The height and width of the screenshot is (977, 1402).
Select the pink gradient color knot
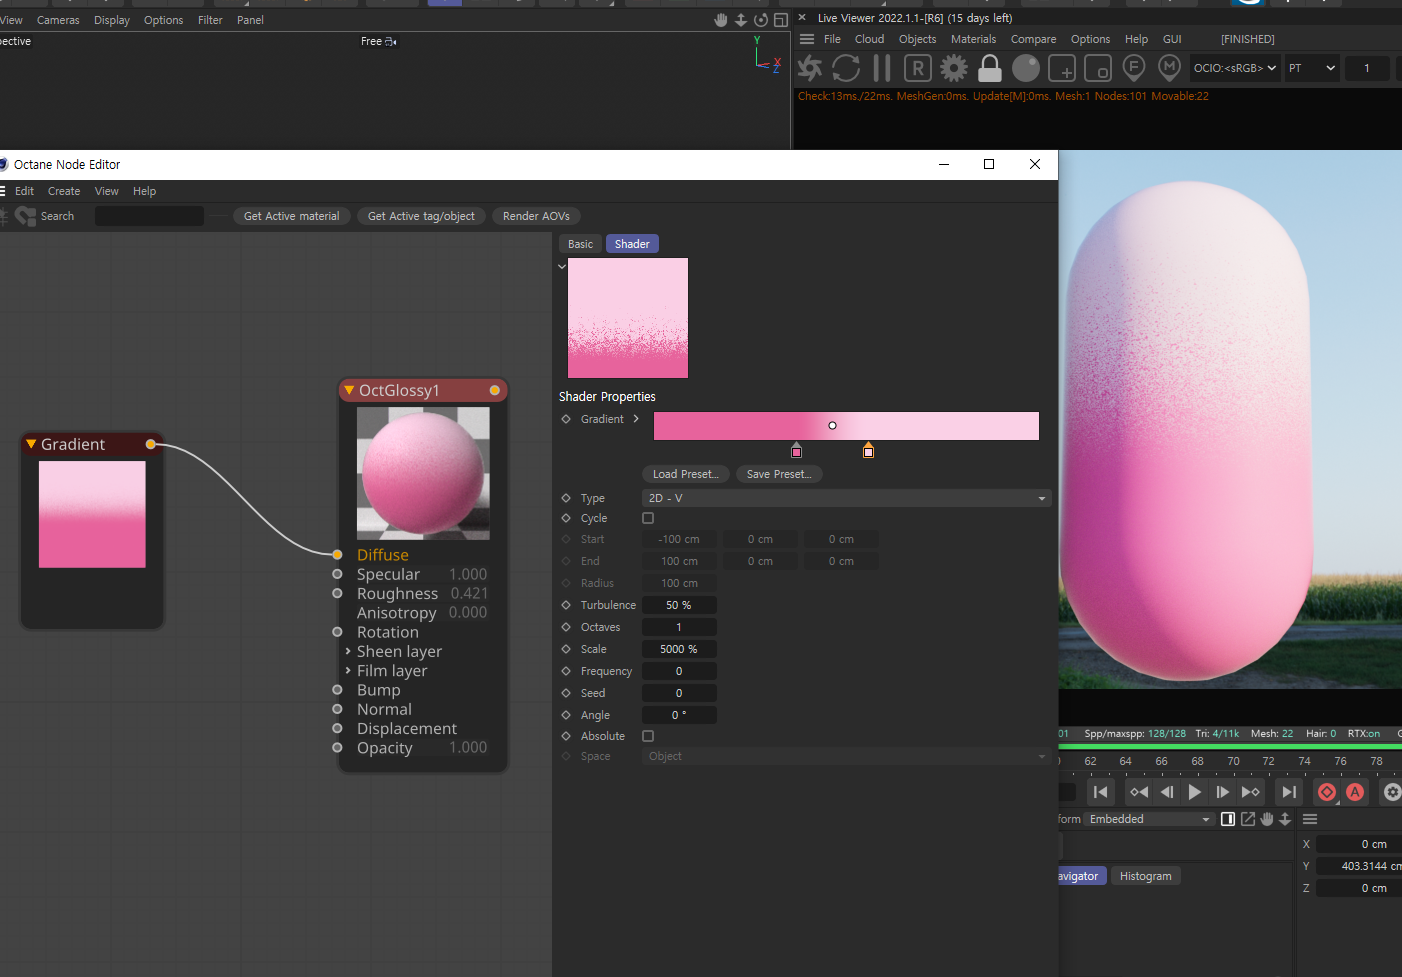point(796,450)
